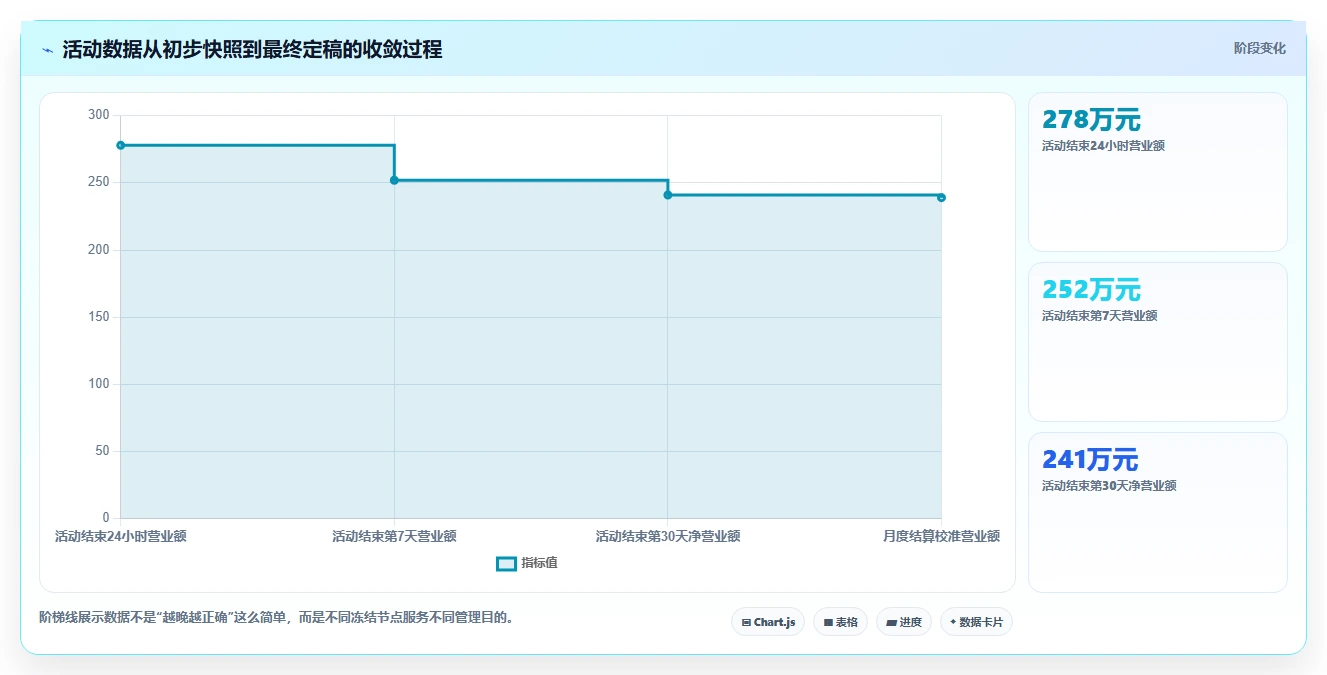Click the 278万元 data card
1327x675 pixels.
pyautogui.click(x=1158, y=172)
